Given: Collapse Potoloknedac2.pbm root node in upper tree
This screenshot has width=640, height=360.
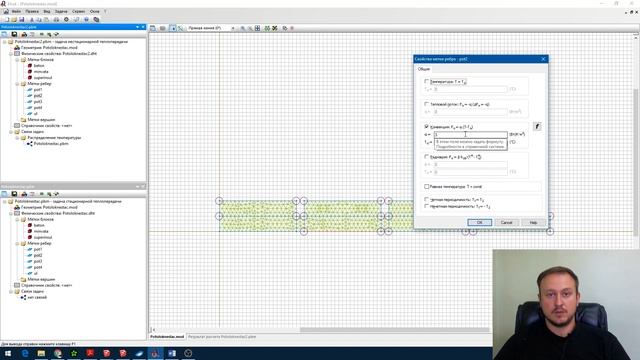Looking at the screenshot, I should [5, 42].
